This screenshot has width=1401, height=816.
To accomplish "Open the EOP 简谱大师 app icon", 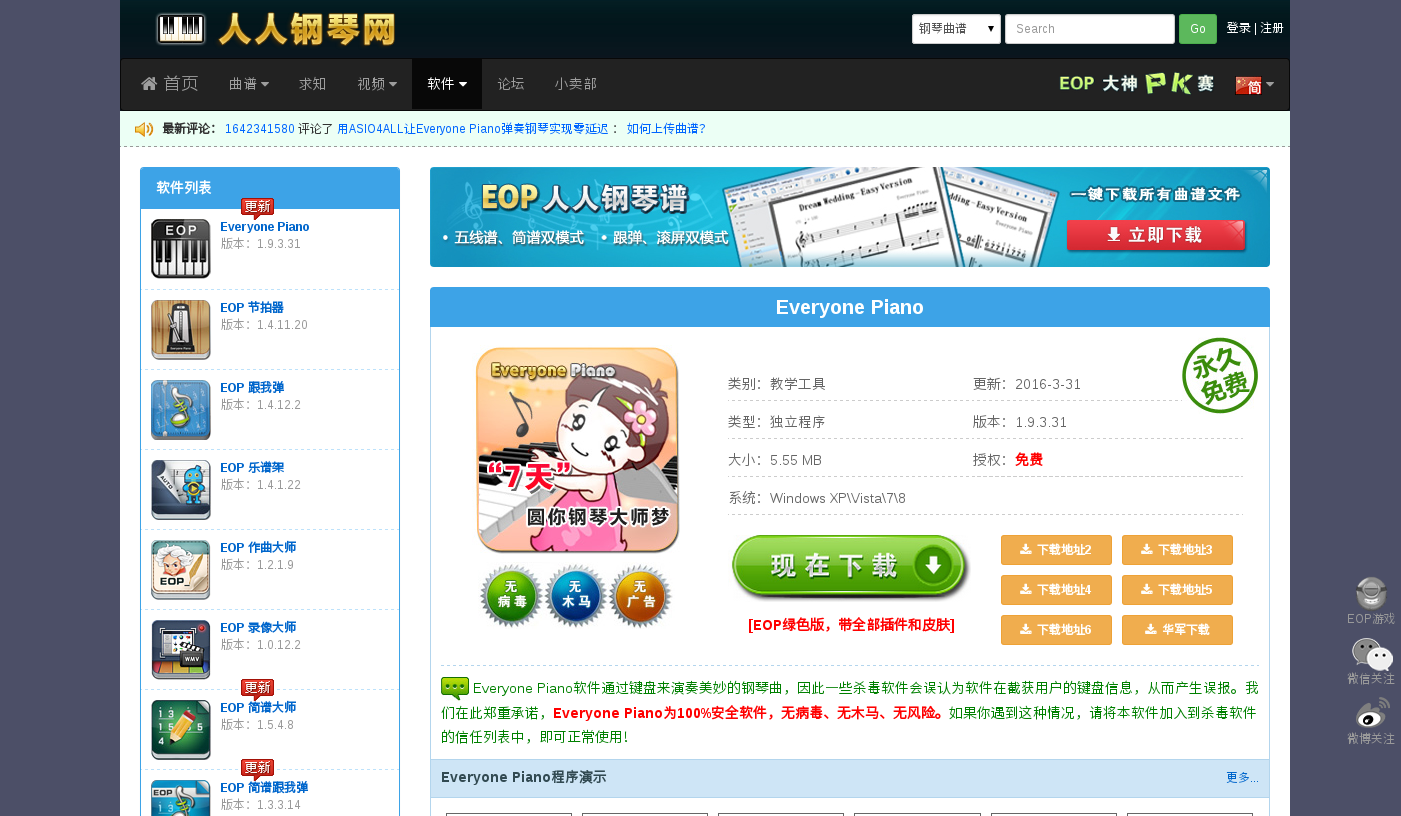I will 181,729.
